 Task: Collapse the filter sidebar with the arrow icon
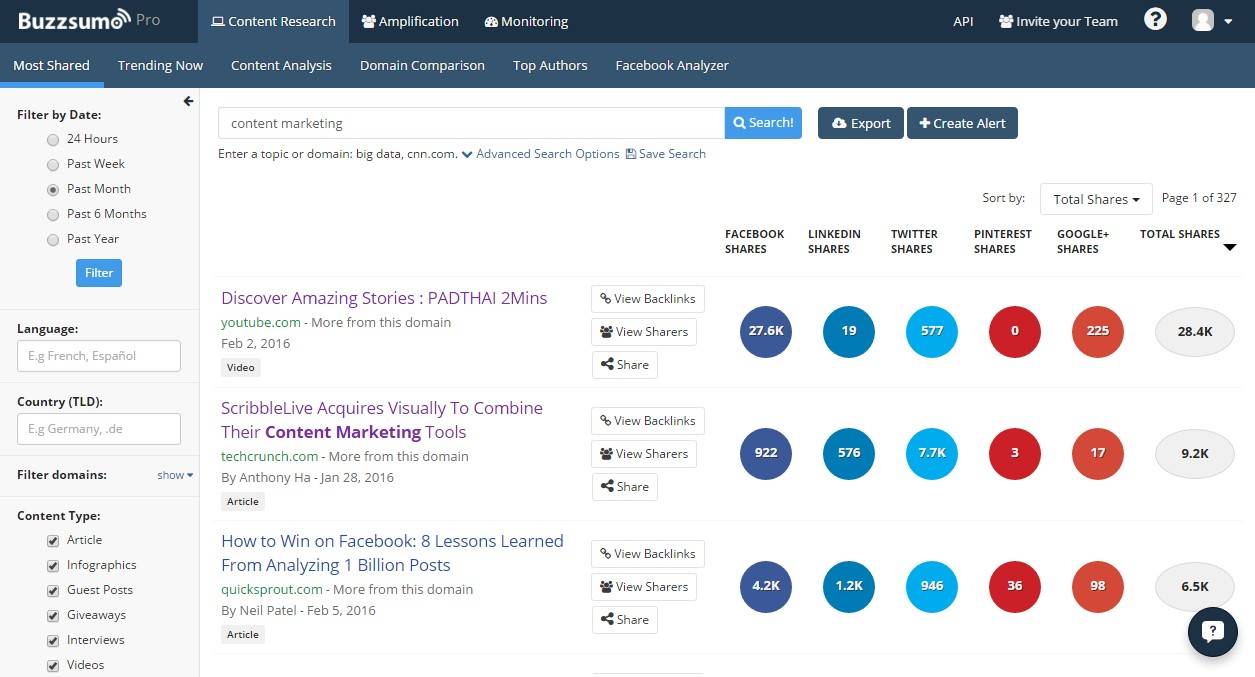(x=188, y=101)
